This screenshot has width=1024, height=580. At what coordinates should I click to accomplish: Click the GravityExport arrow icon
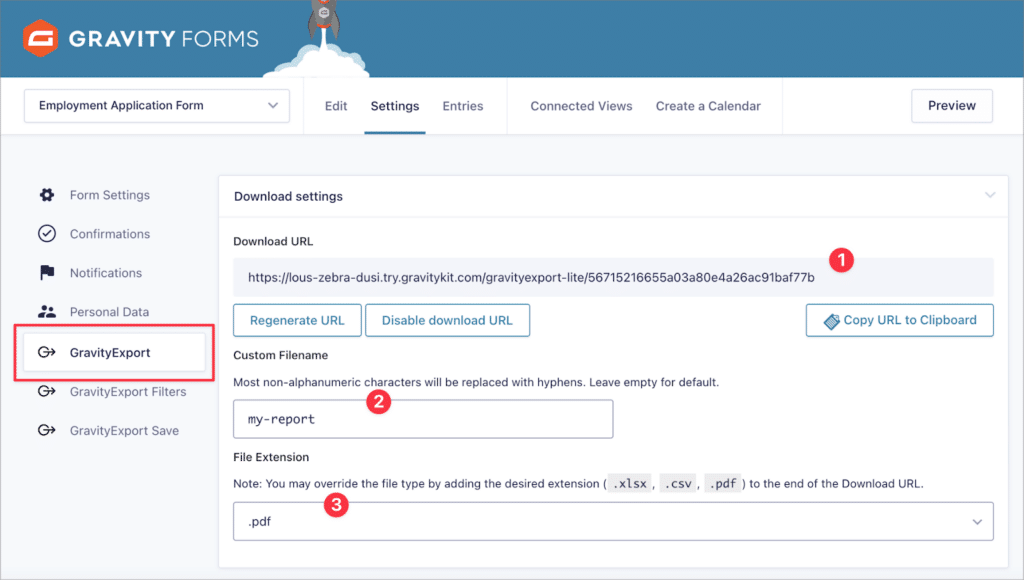coord(47,353)
